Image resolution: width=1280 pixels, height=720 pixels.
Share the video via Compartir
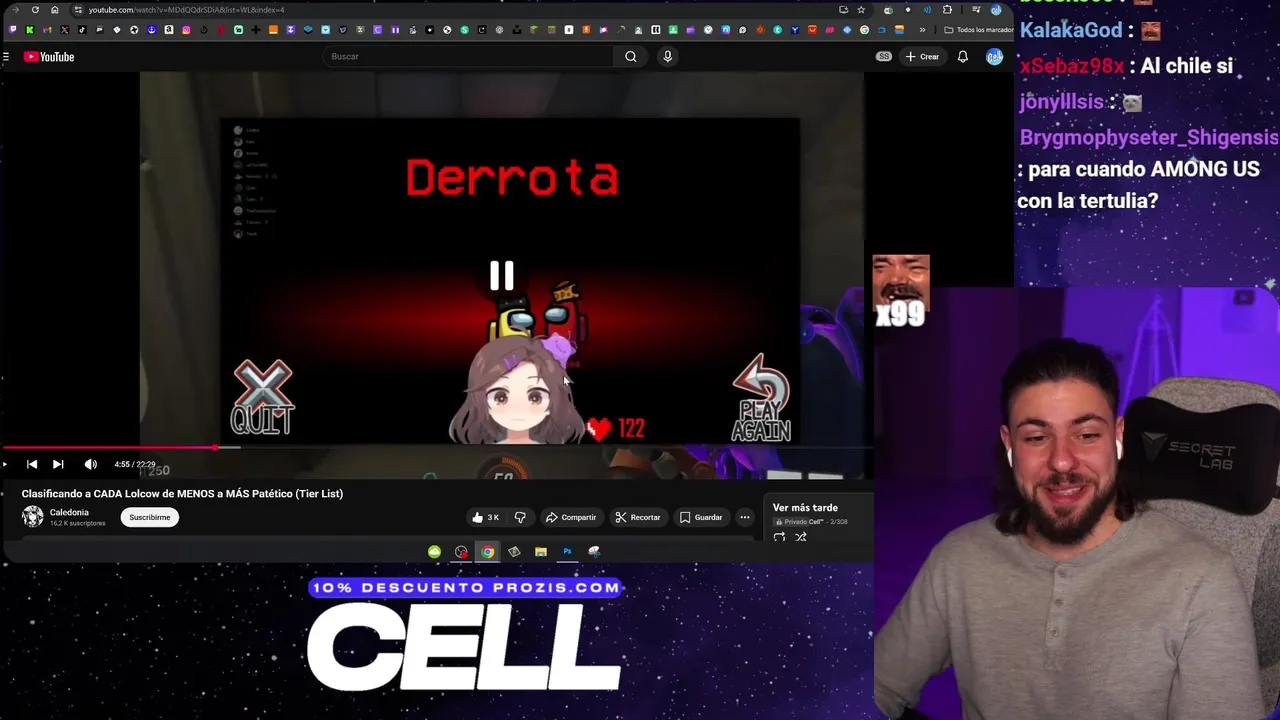pos(571,517)
